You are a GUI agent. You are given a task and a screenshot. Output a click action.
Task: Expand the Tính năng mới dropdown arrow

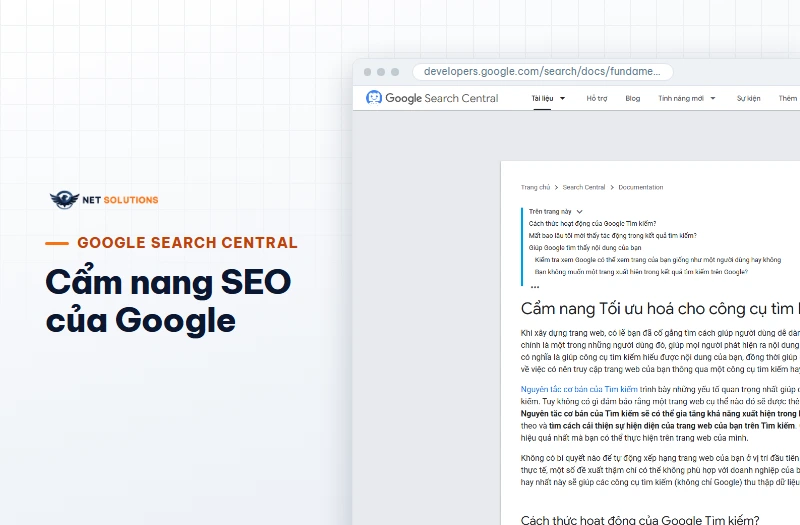(713, 98)
